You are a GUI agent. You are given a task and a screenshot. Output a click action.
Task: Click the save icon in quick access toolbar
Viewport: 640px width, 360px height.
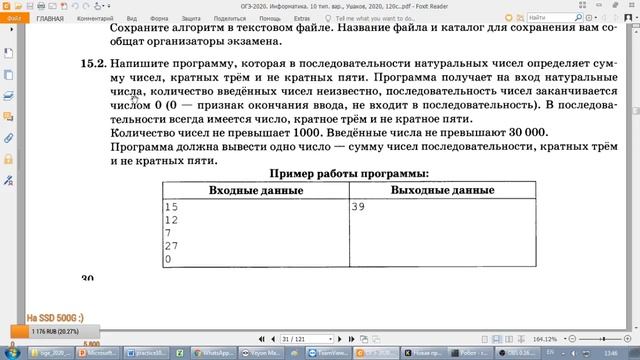(30, 6)
